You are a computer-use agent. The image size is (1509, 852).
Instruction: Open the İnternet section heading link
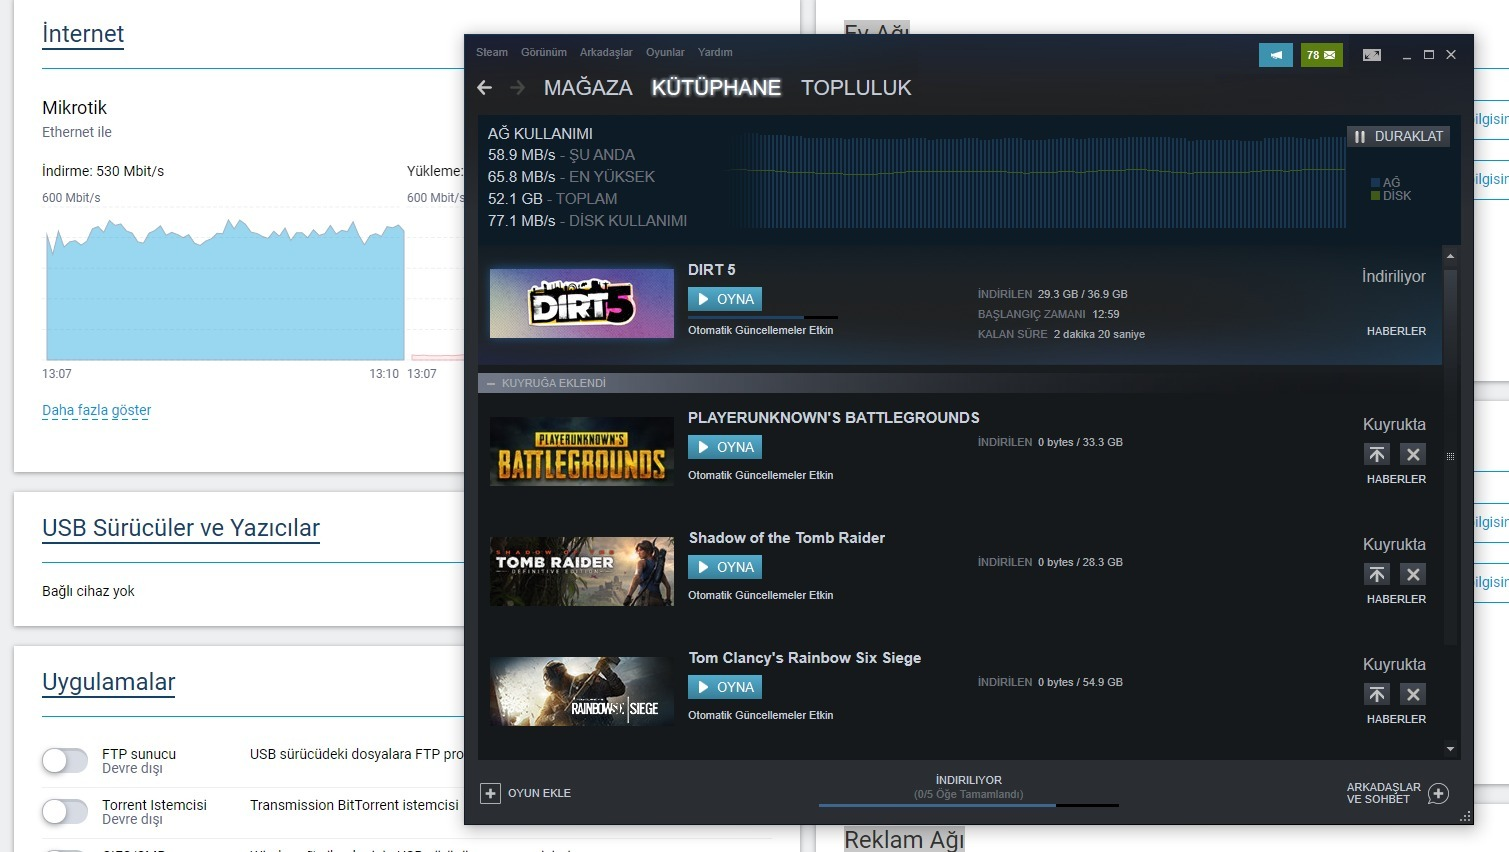tap(83, 33)
